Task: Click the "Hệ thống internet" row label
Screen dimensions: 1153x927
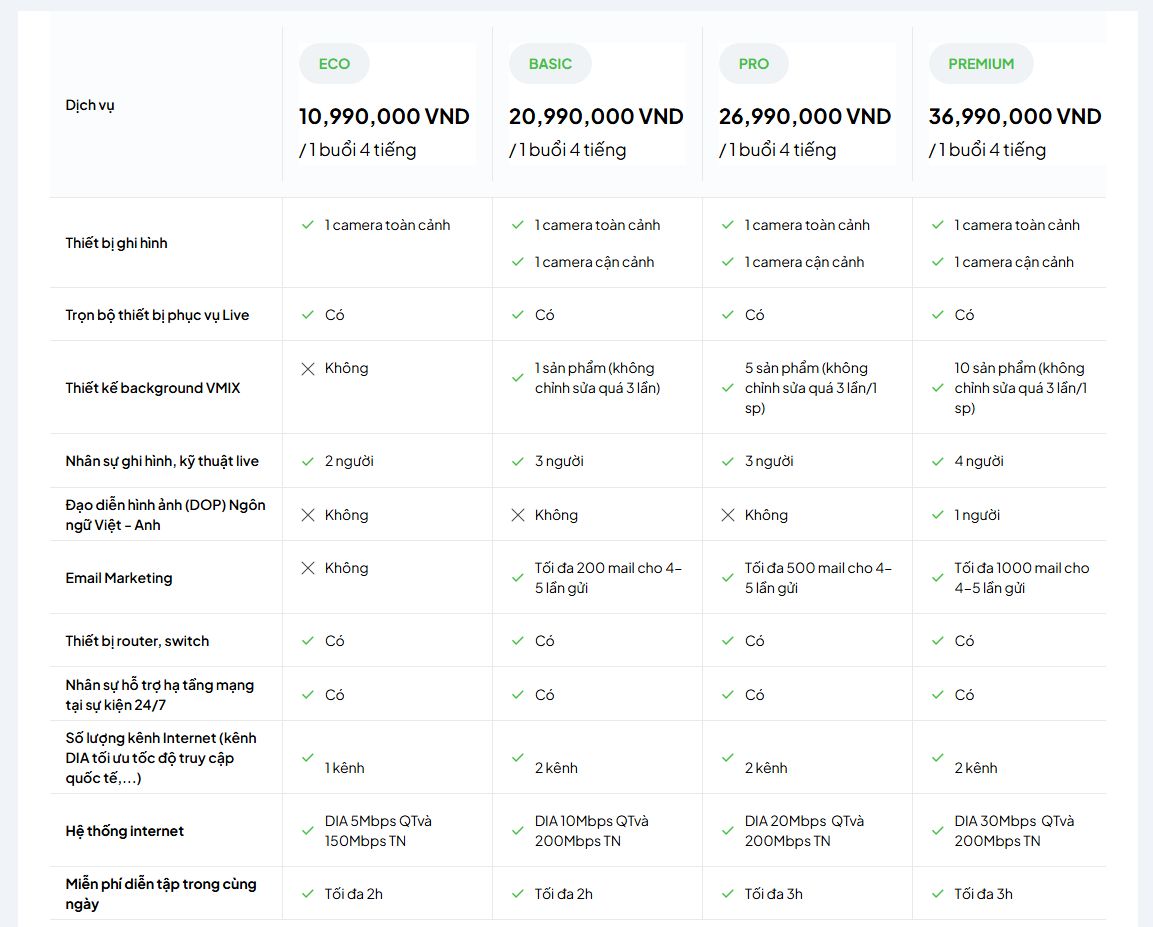Action: coord(125,831)
